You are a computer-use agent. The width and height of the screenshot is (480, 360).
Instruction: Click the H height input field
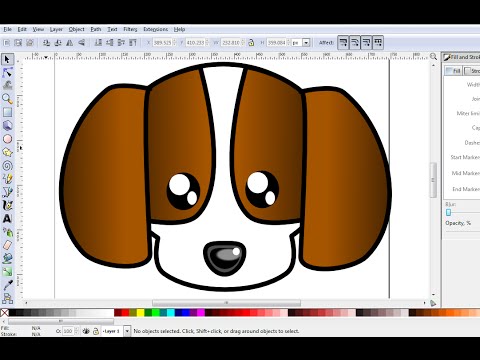pyautogui.click(x=279, y=43)
